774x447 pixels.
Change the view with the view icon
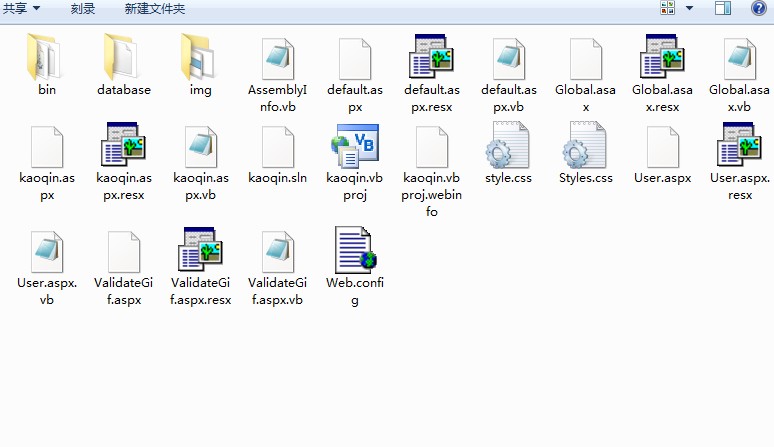tap(667, 8)
